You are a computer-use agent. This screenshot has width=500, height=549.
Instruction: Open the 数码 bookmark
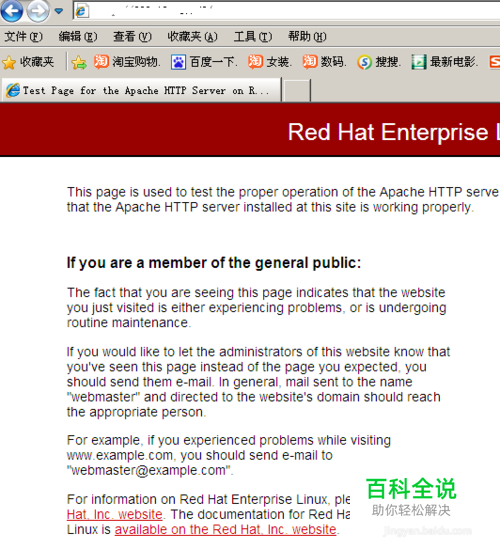pos(324,62)
